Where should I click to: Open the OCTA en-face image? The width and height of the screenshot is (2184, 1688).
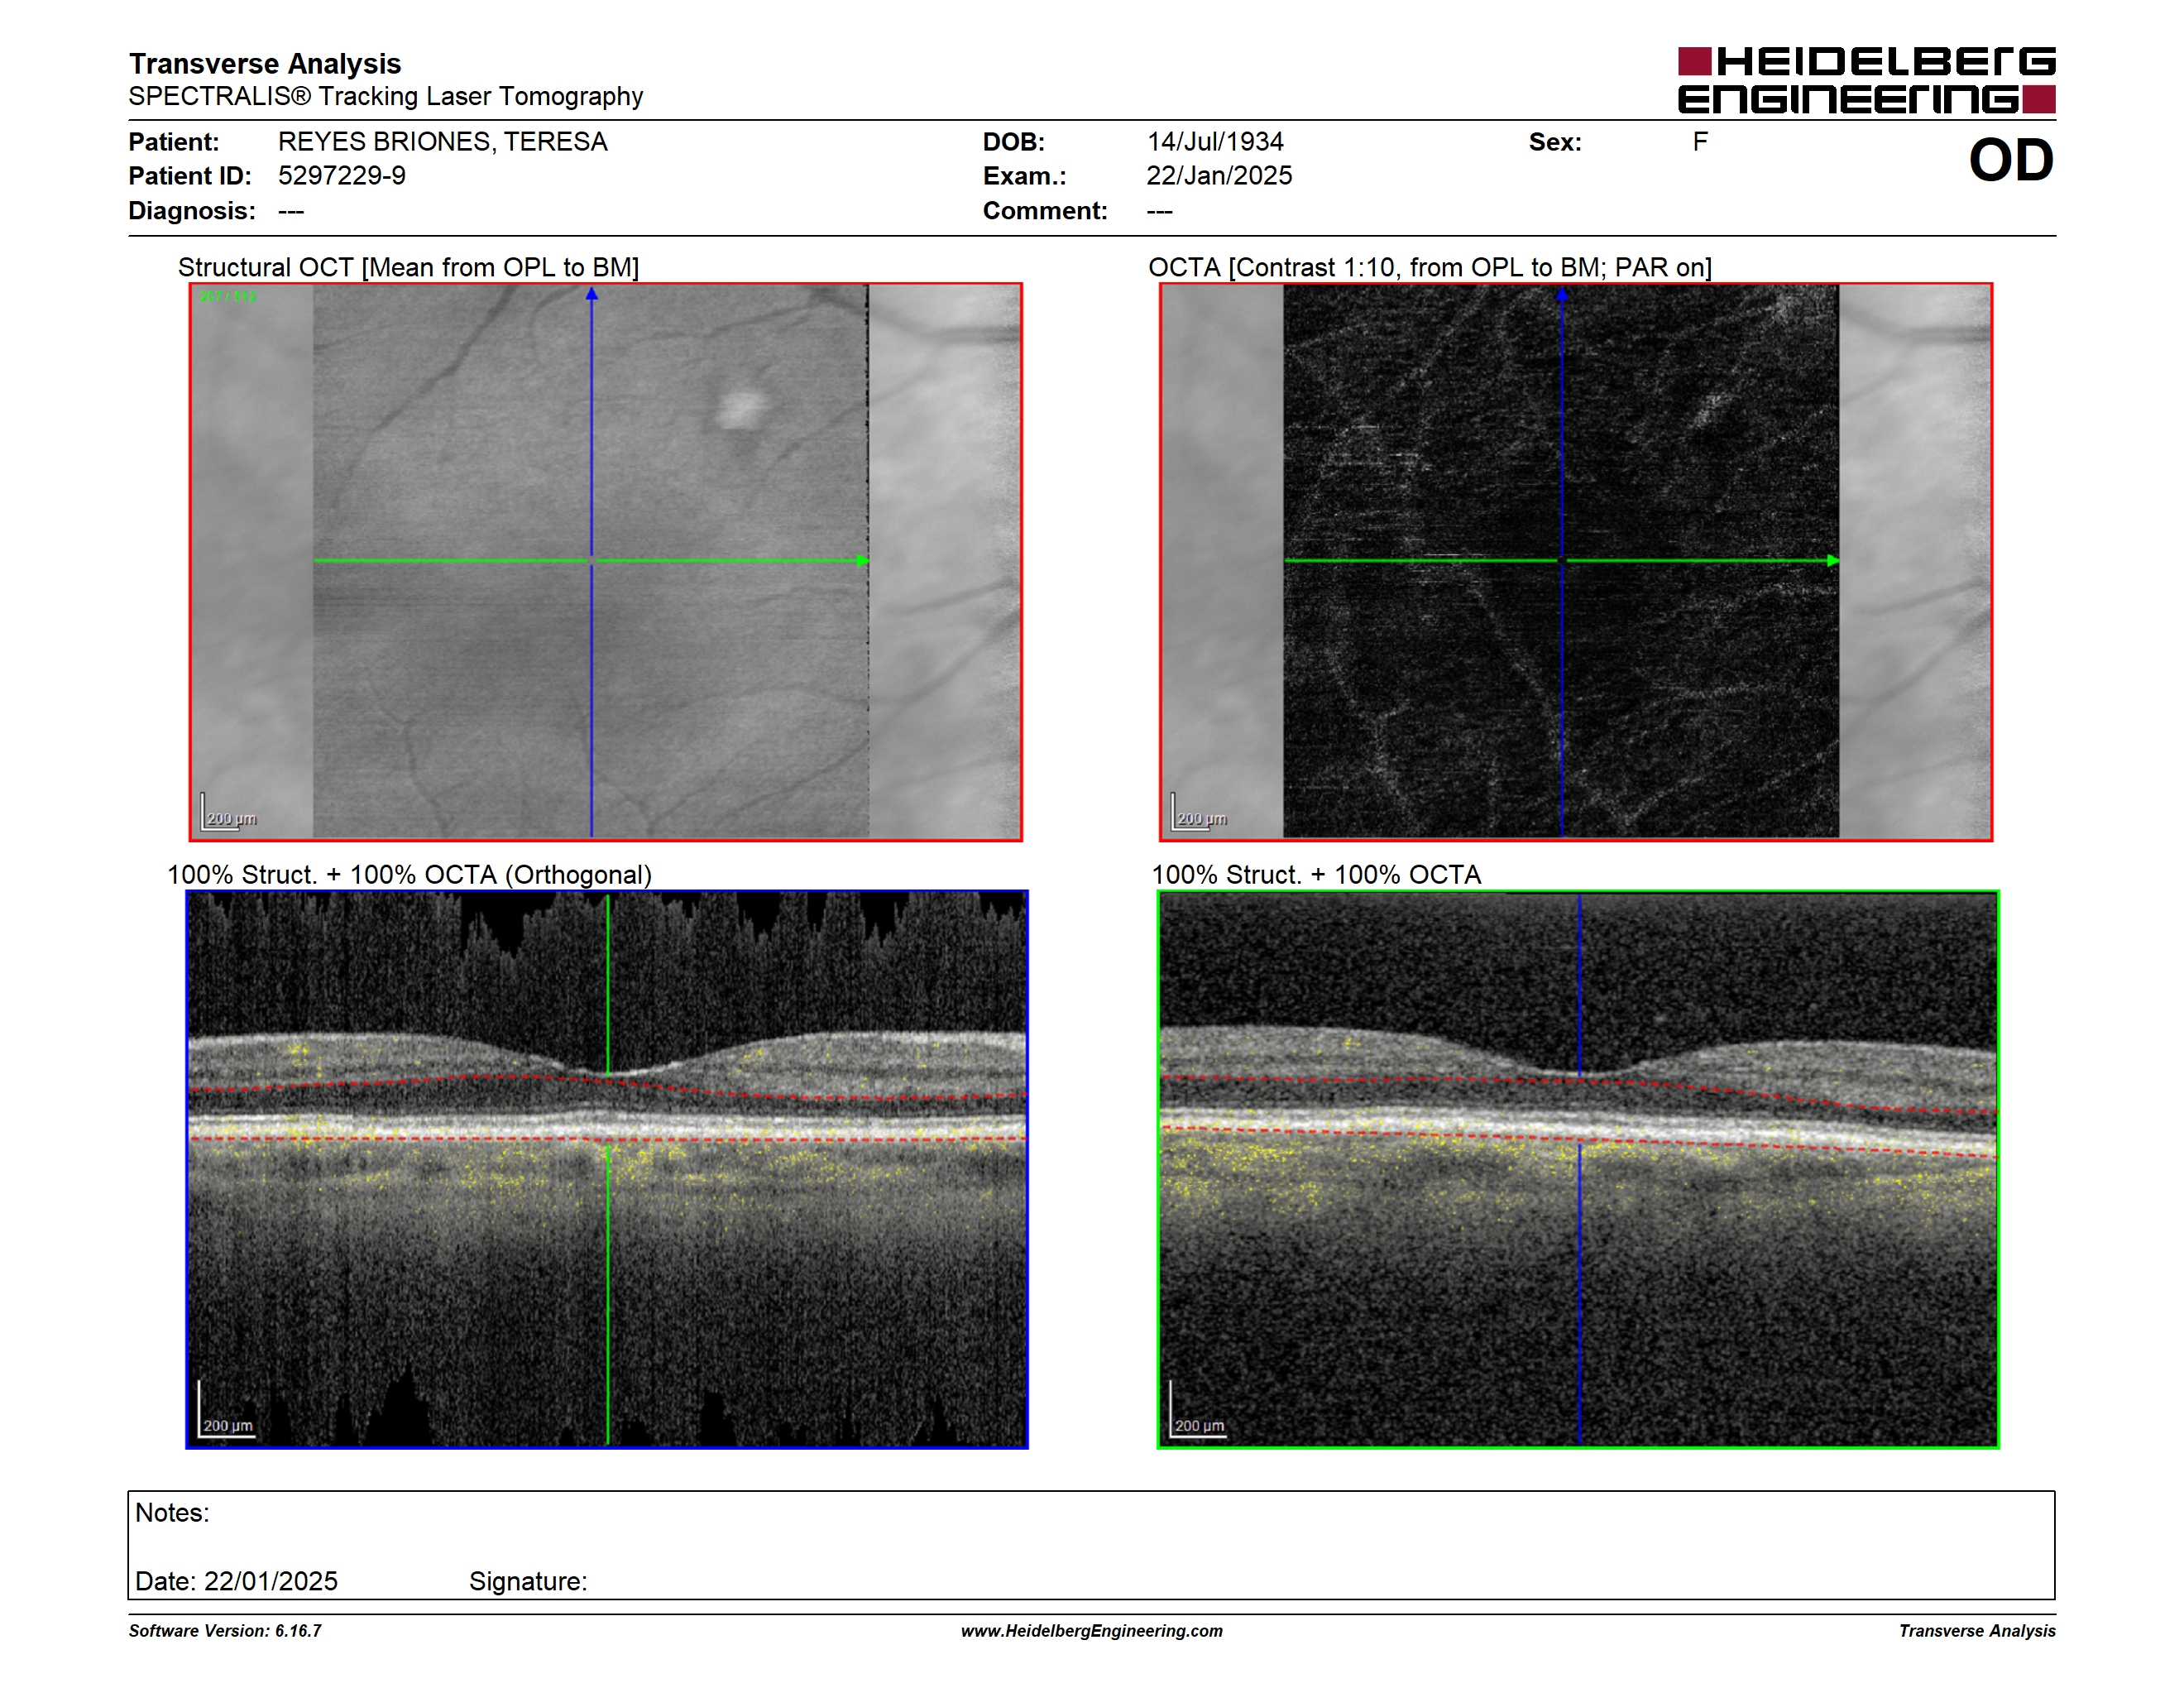[x=1576, y=562]
